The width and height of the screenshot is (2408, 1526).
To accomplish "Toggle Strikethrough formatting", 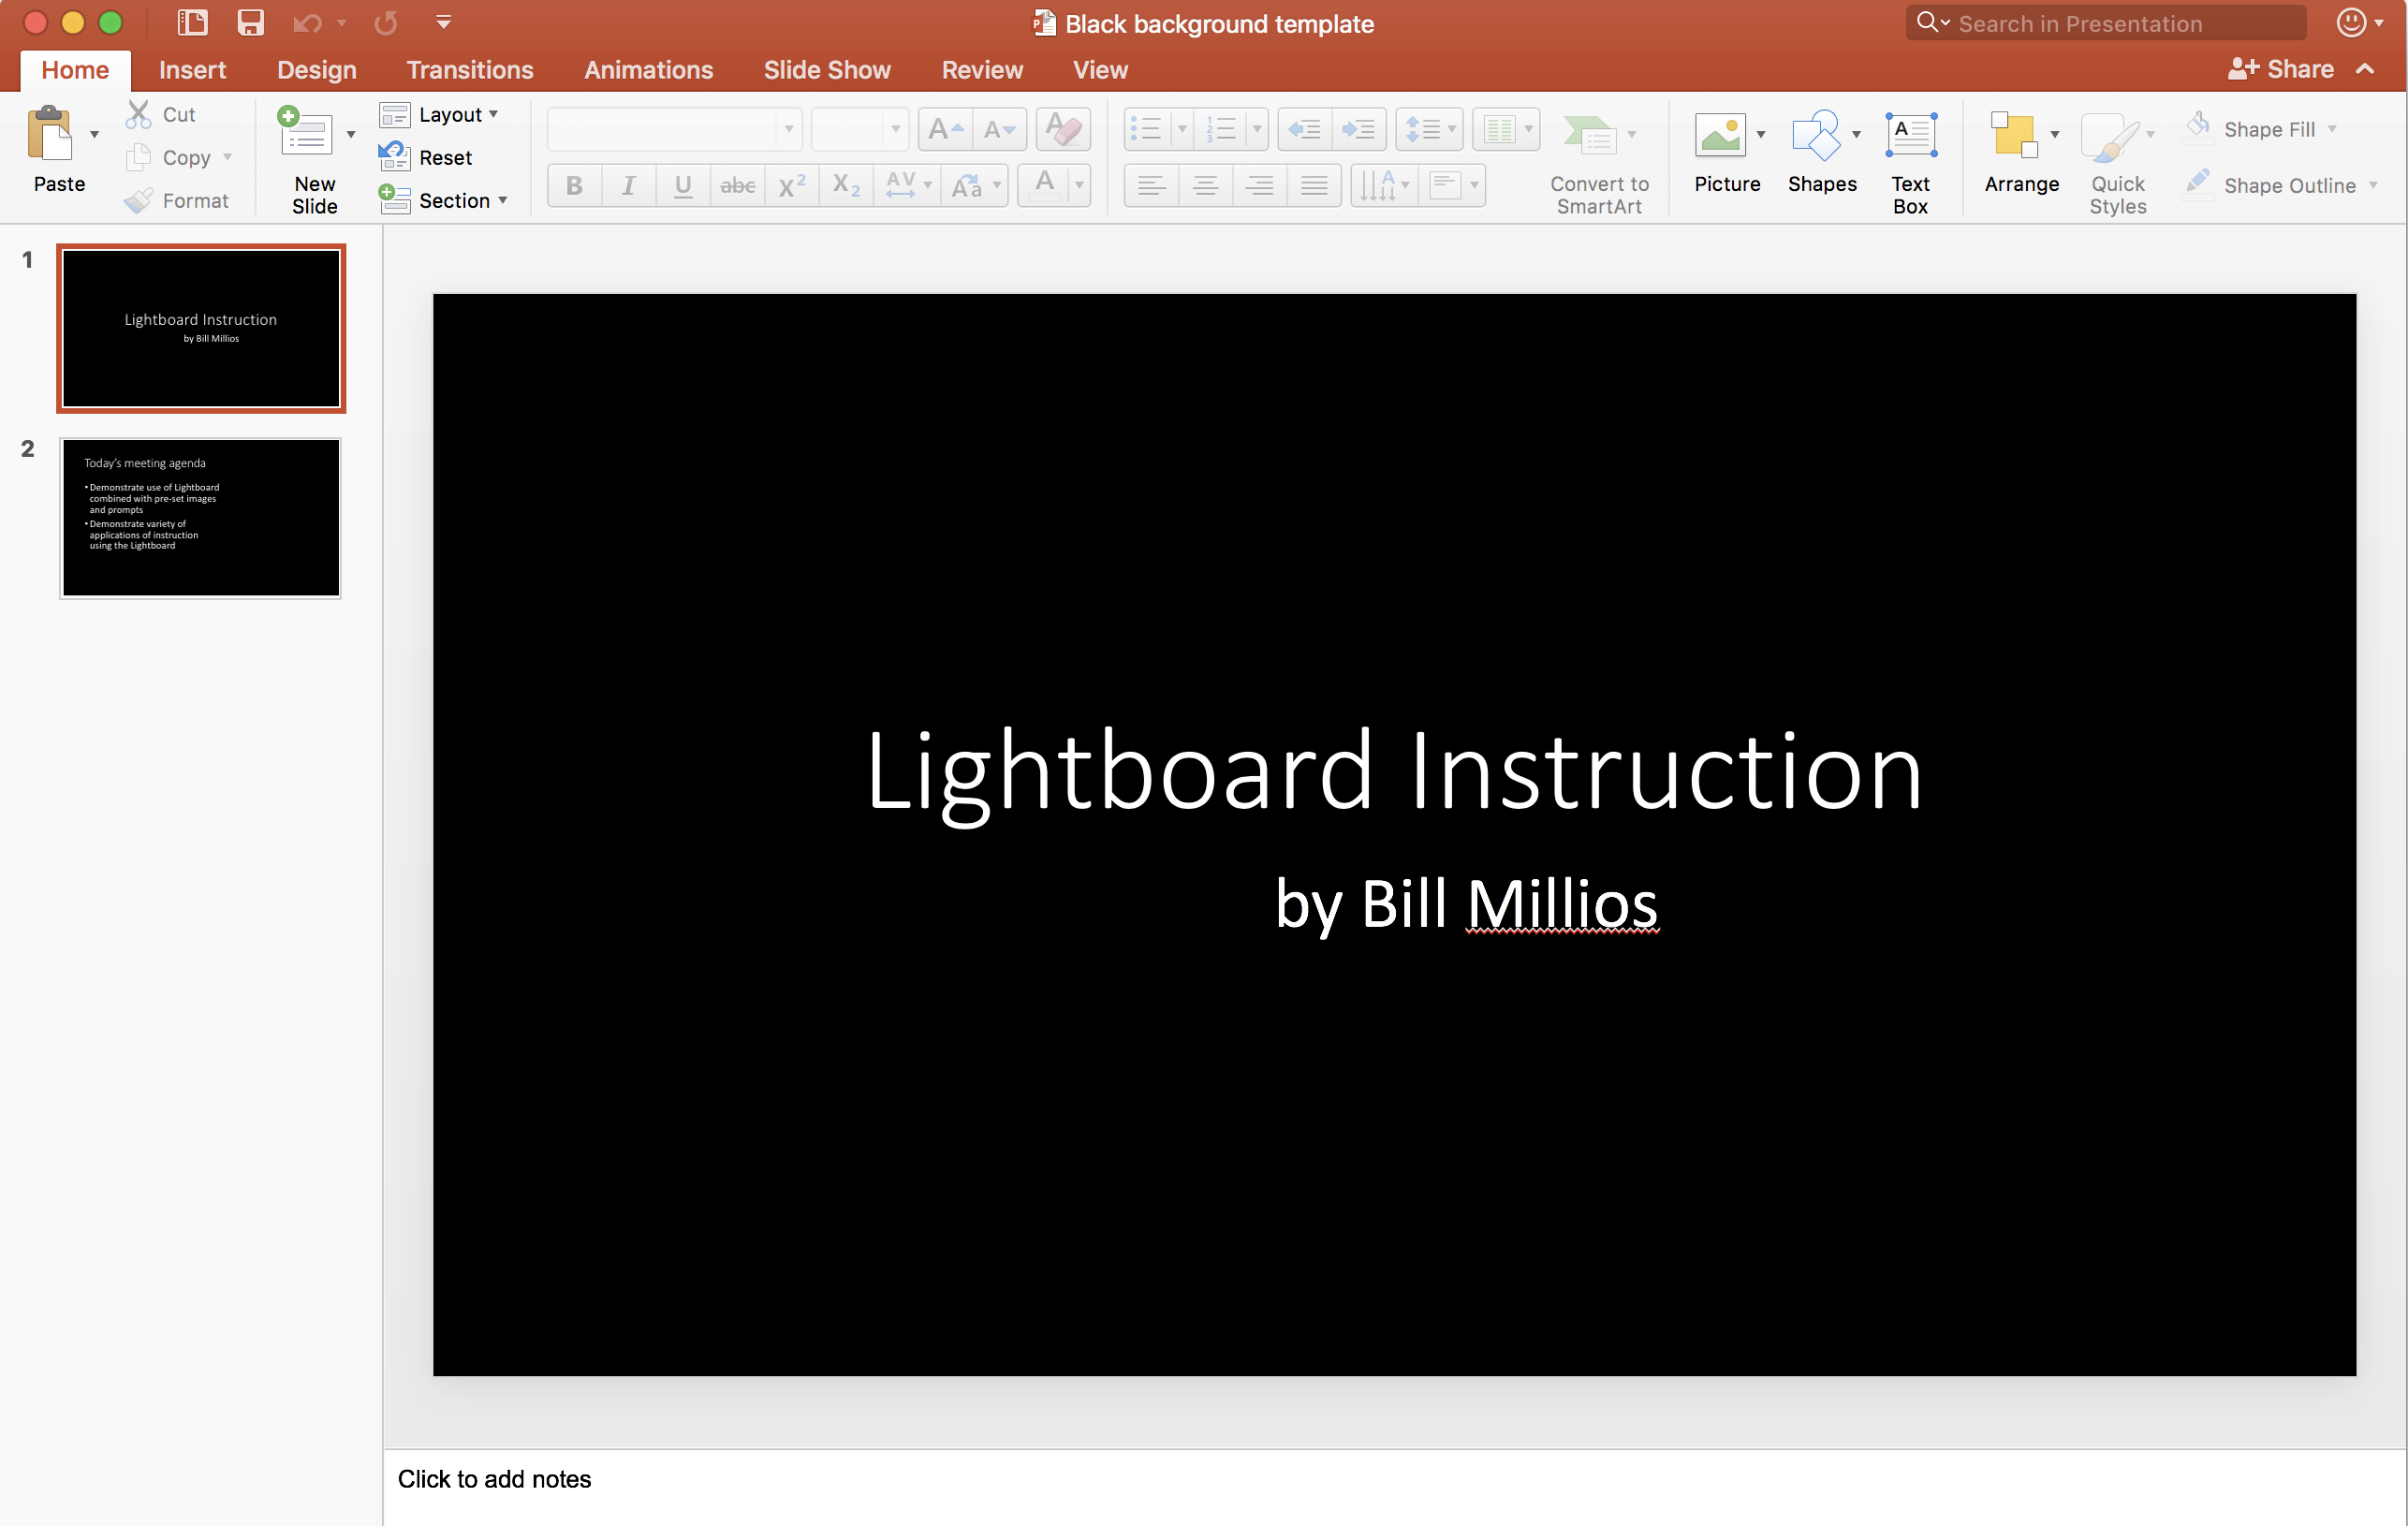I will (x=738, y=185).
